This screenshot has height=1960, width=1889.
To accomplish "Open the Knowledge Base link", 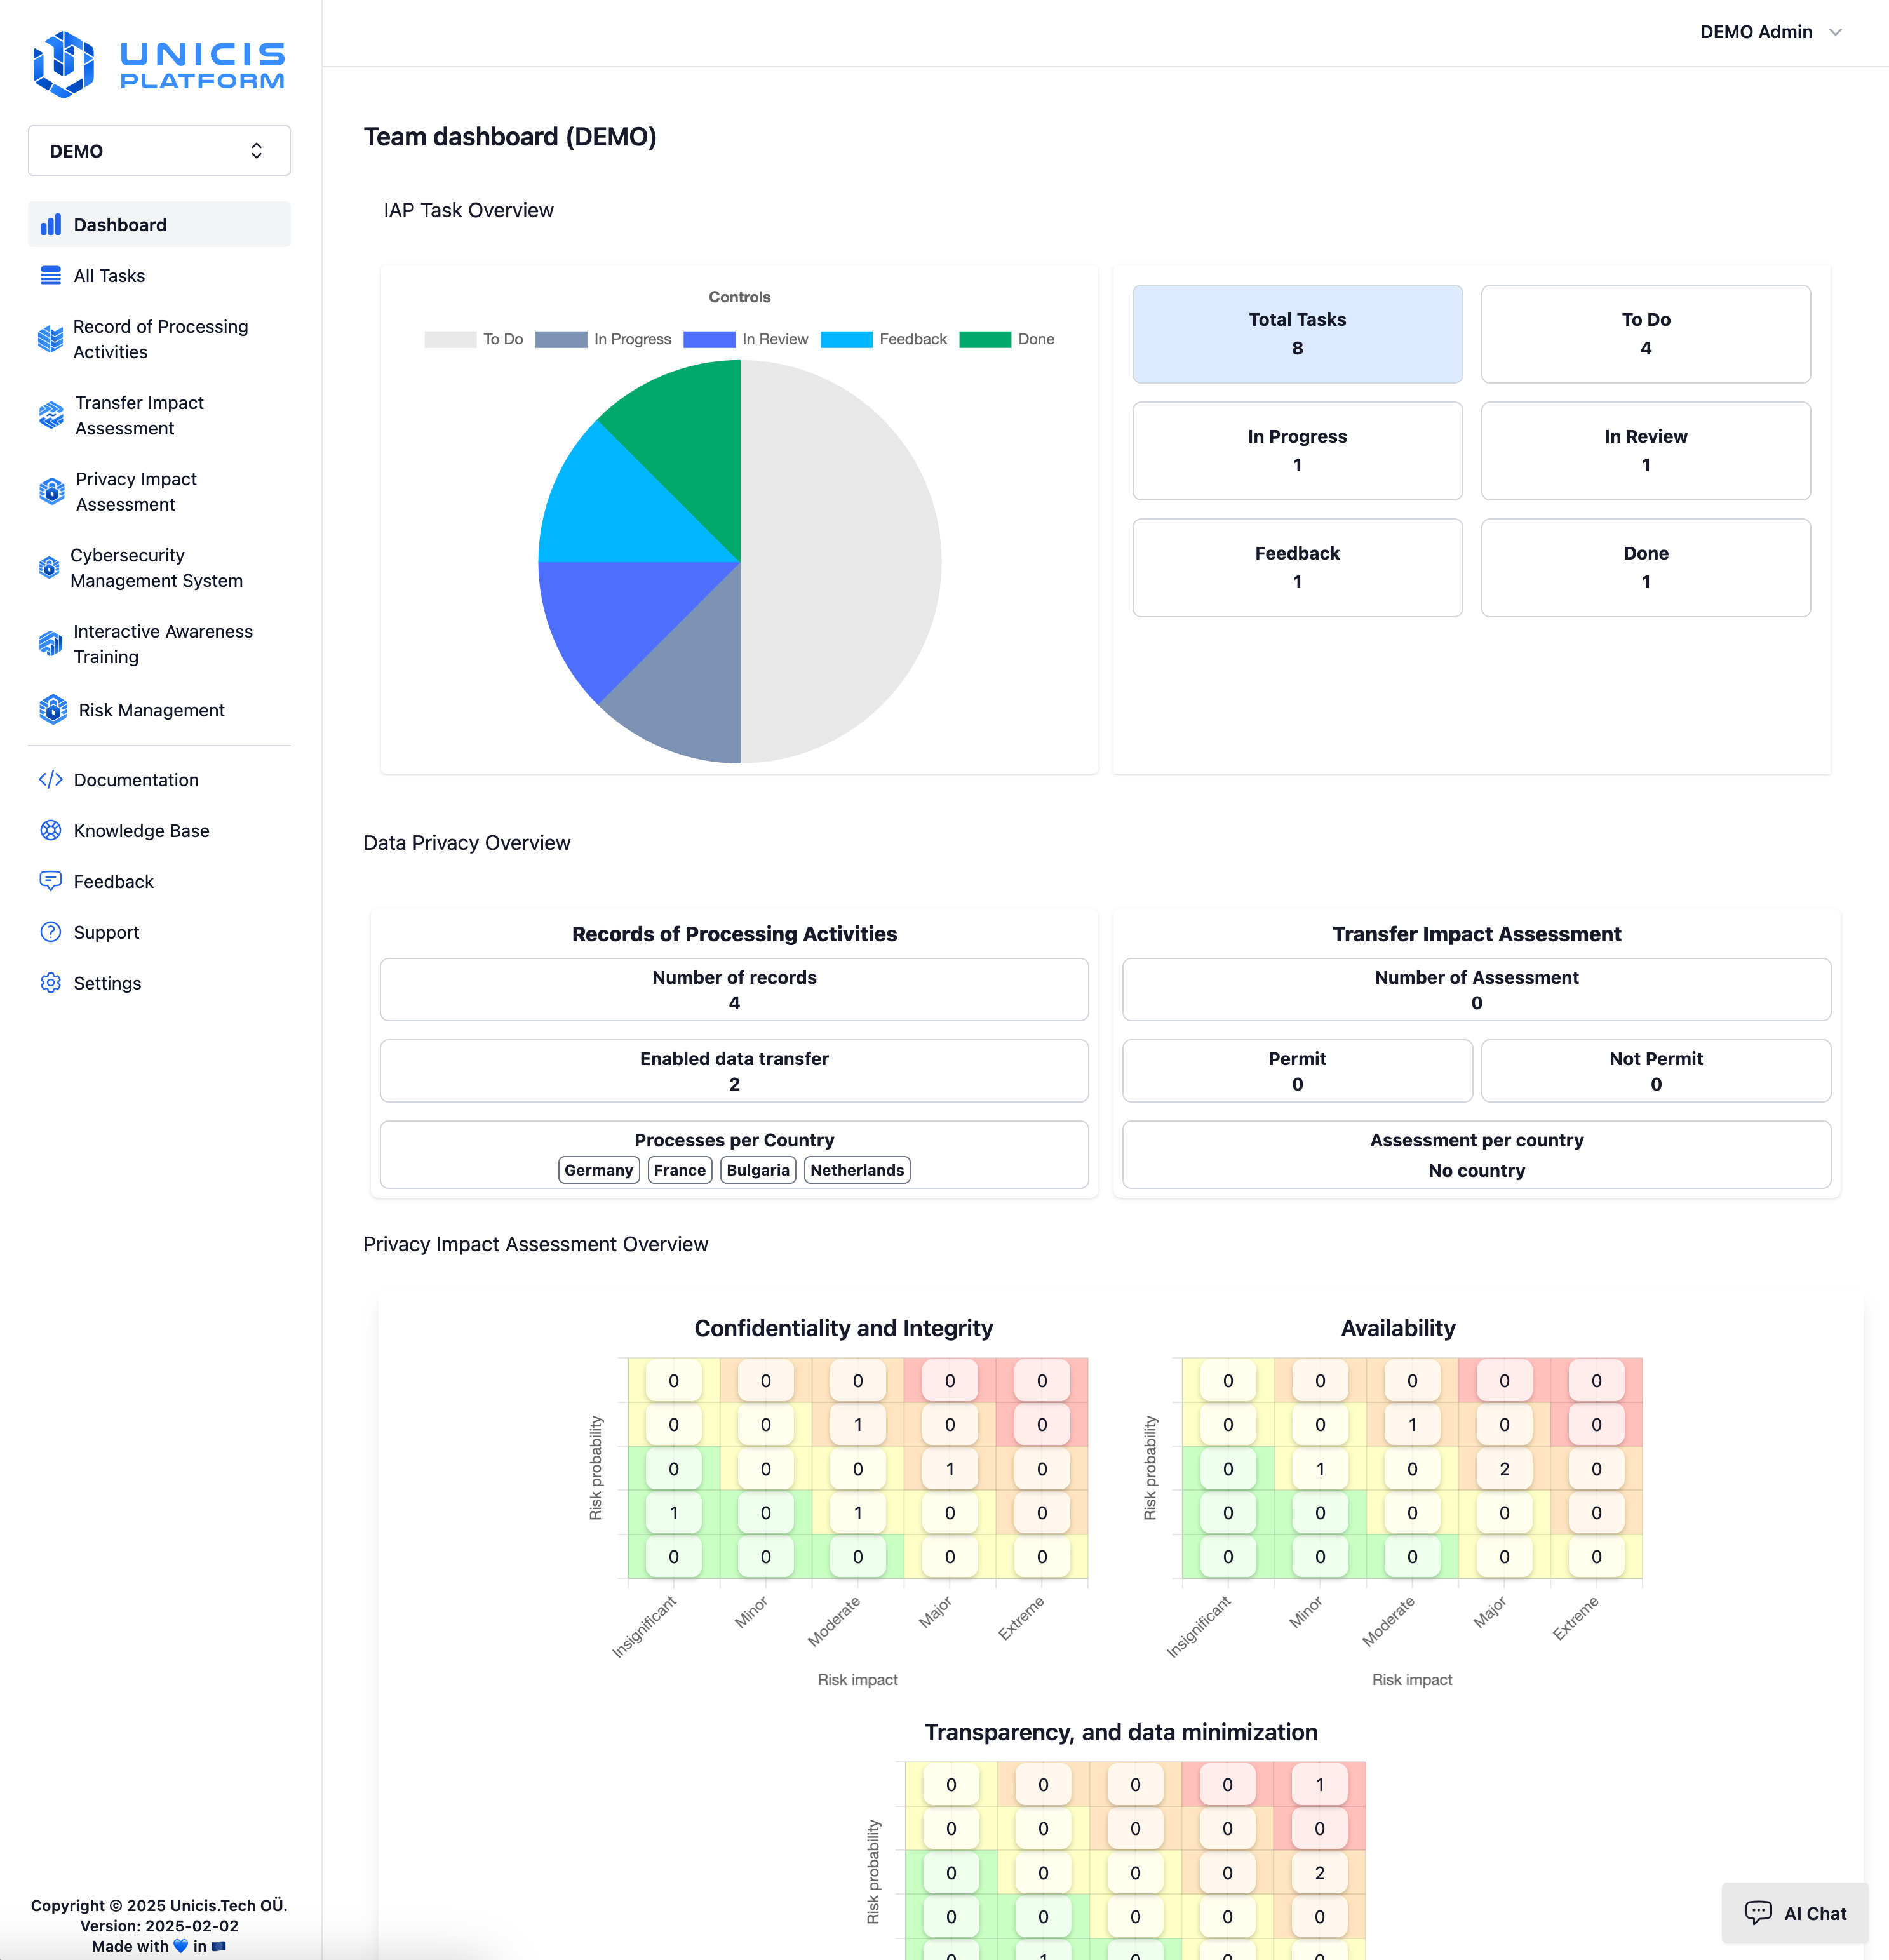I will 159,831.
